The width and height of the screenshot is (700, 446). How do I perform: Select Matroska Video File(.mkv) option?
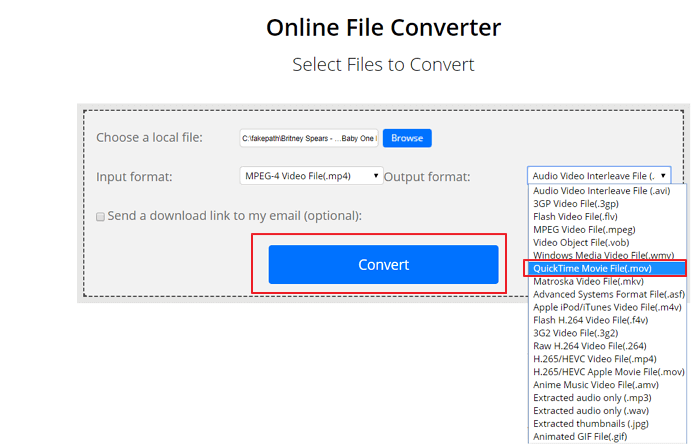[607, 281]
